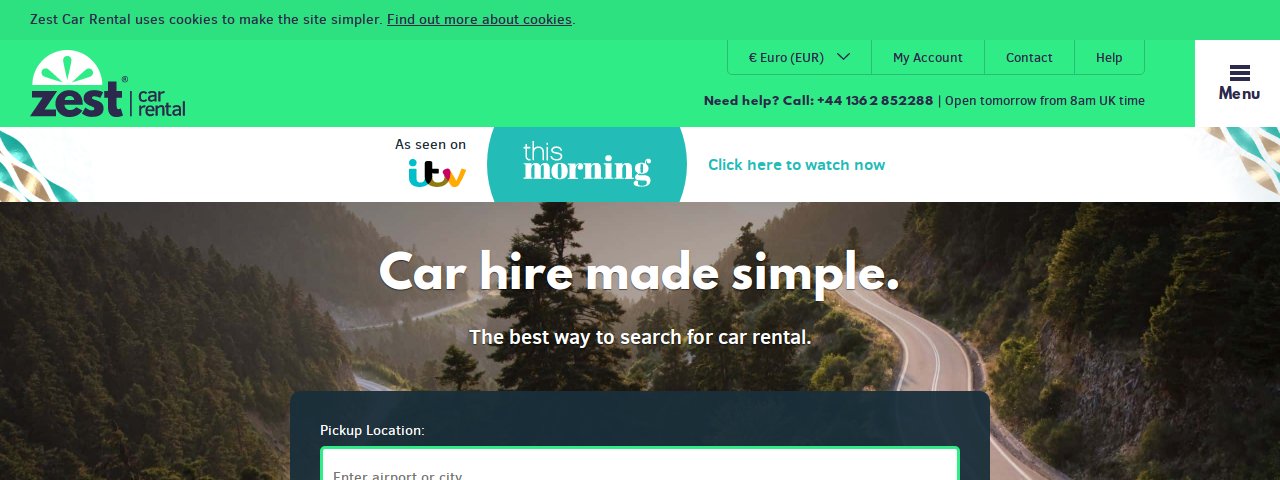
Task: Open the € Euro (EUR) currency selector
Action: [799, 58]
